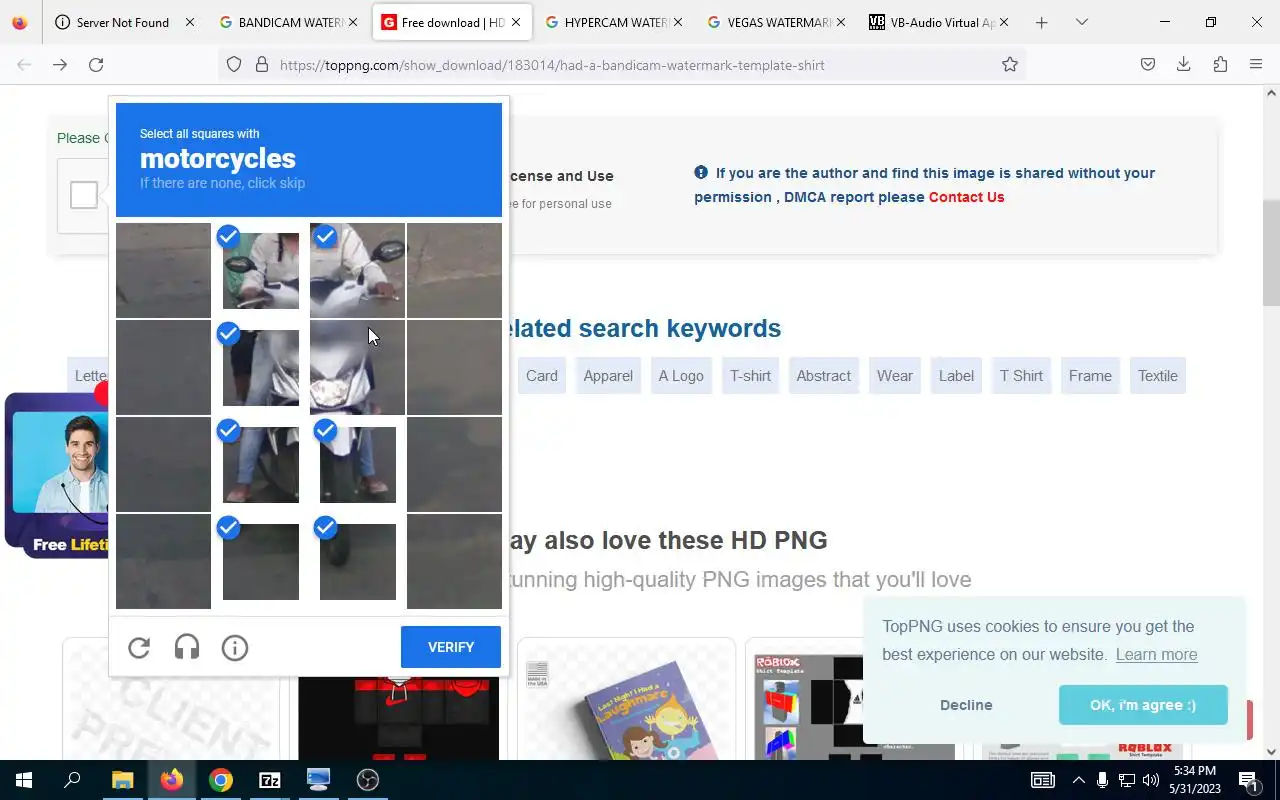
Task: Switch to Server Not Found tab
Action: click(x=125, y=22)
